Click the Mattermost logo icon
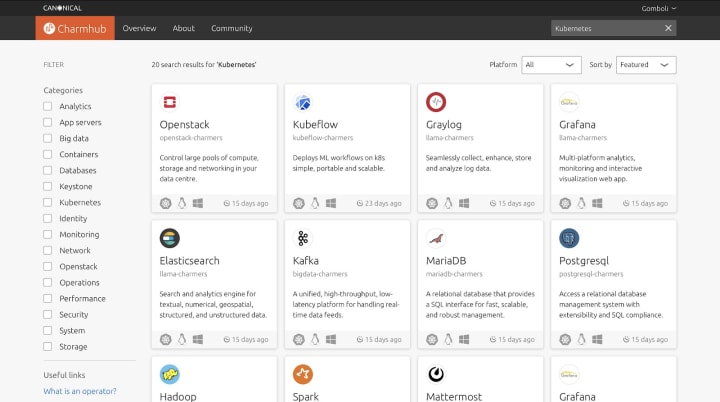 coord(436,374)
